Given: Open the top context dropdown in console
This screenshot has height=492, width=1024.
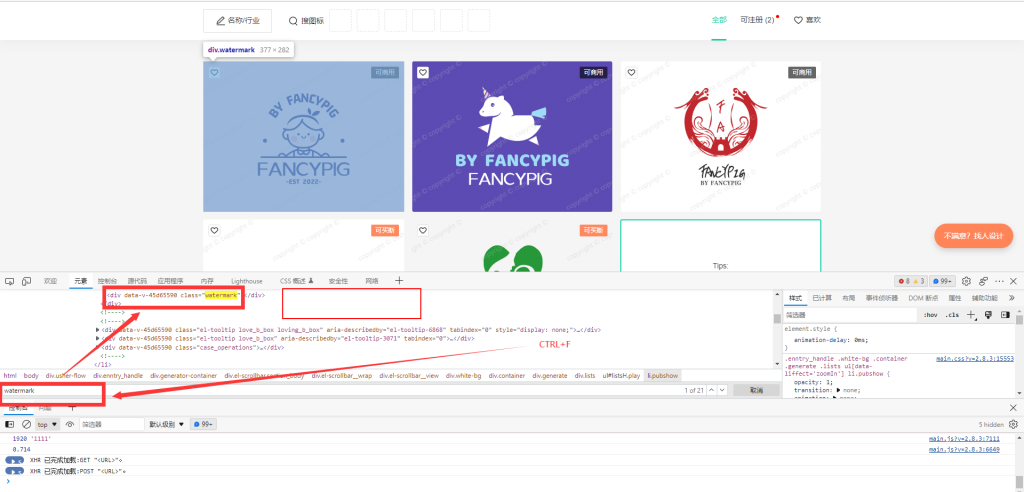Looking at the screenshot, I should coord(47,424).
